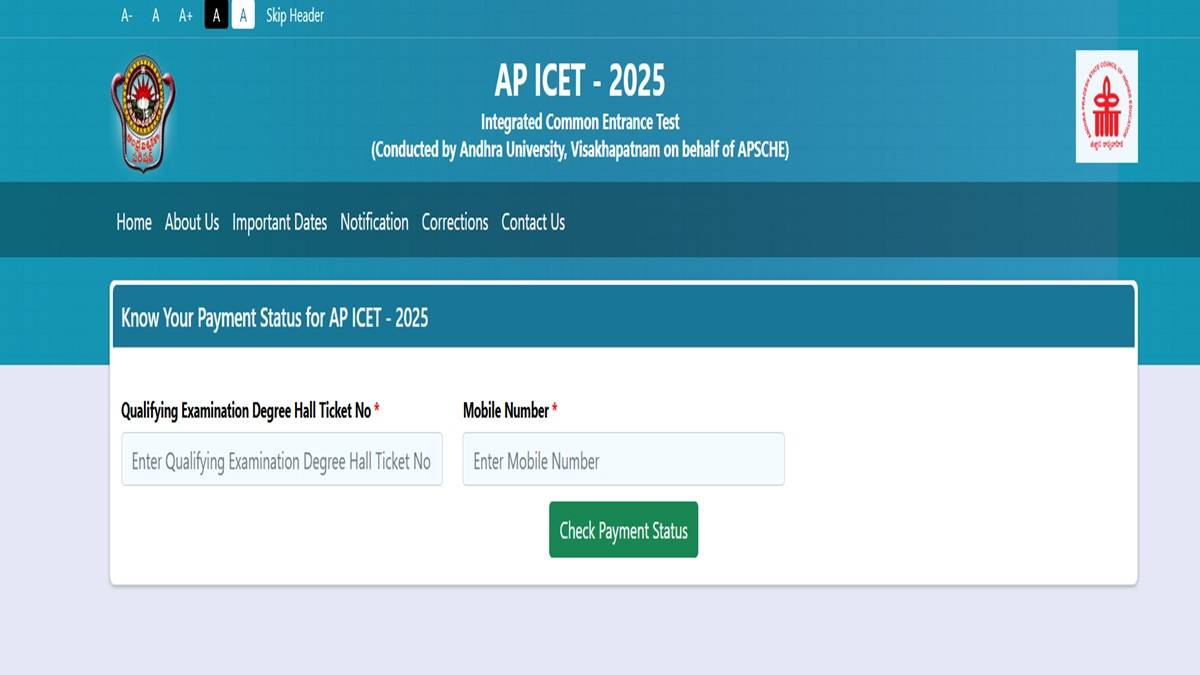Select the A+ font size enlarger
Screen dimensions: 1200x675
(x=185, y=15)
